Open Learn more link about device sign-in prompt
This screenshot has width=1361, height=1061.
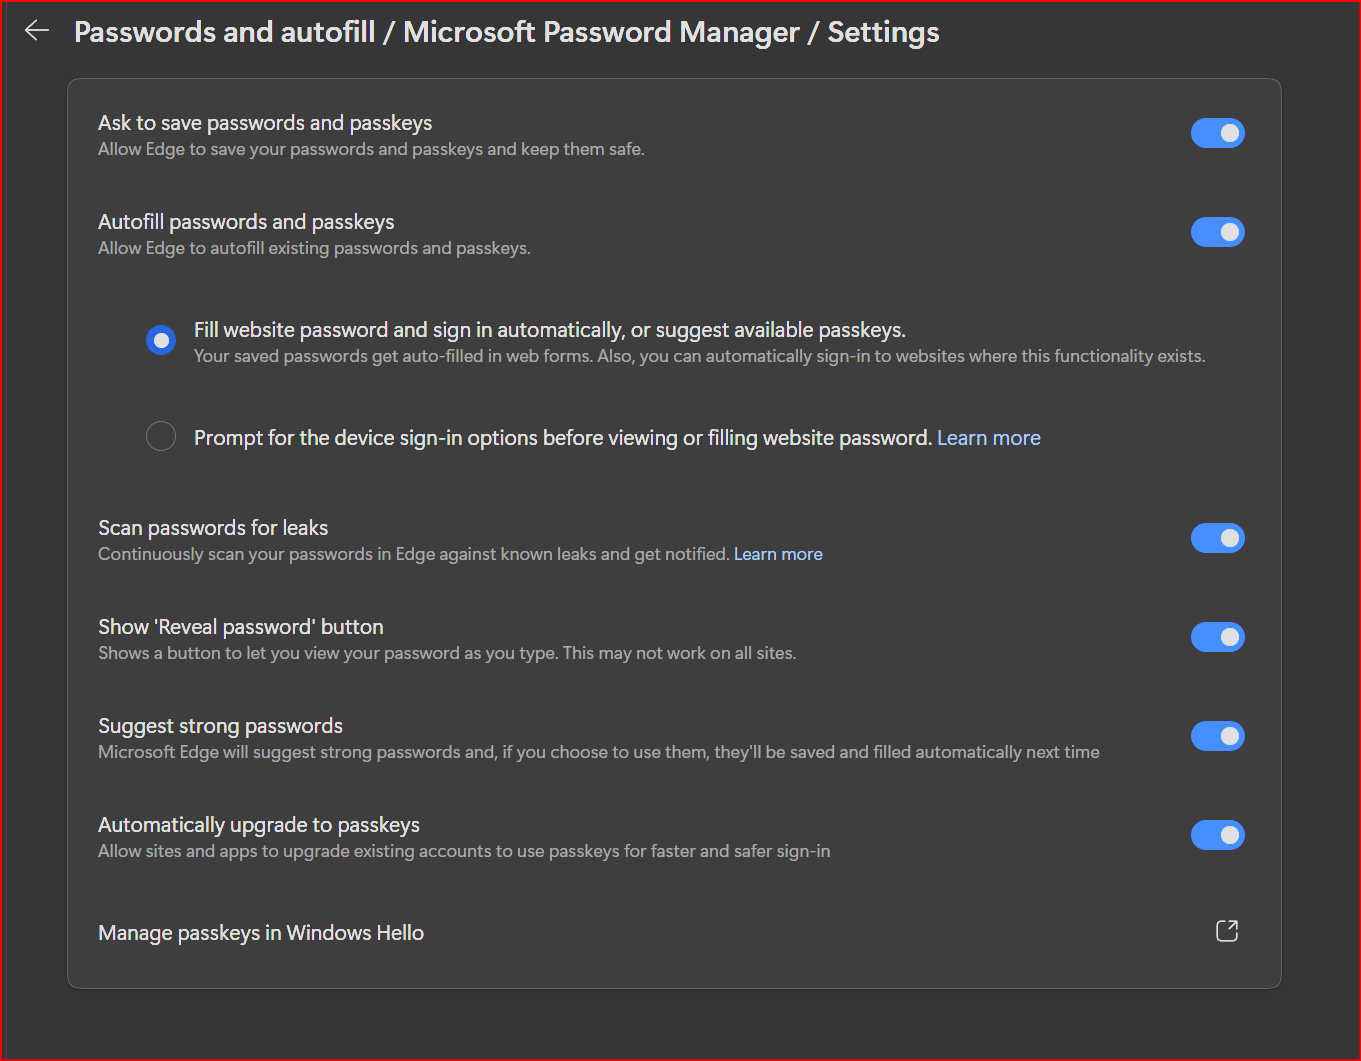(x=989, y=438)
